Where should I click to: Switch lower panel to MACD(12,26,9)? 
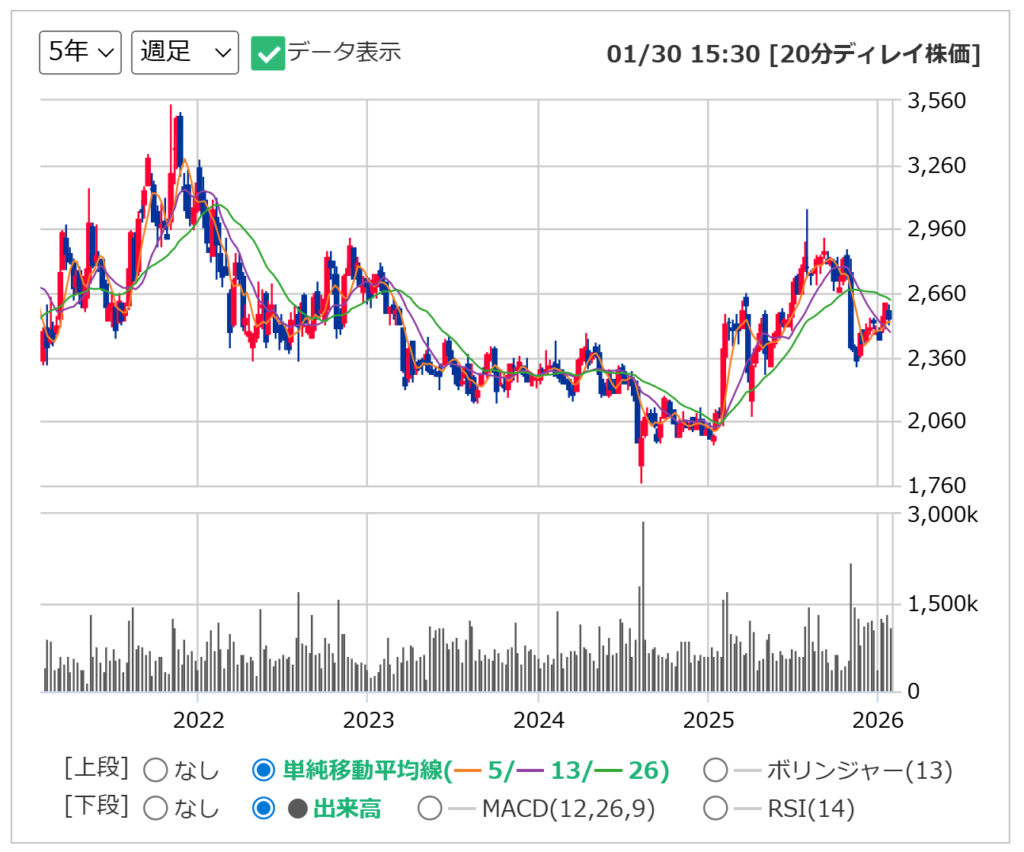point(430,808)
